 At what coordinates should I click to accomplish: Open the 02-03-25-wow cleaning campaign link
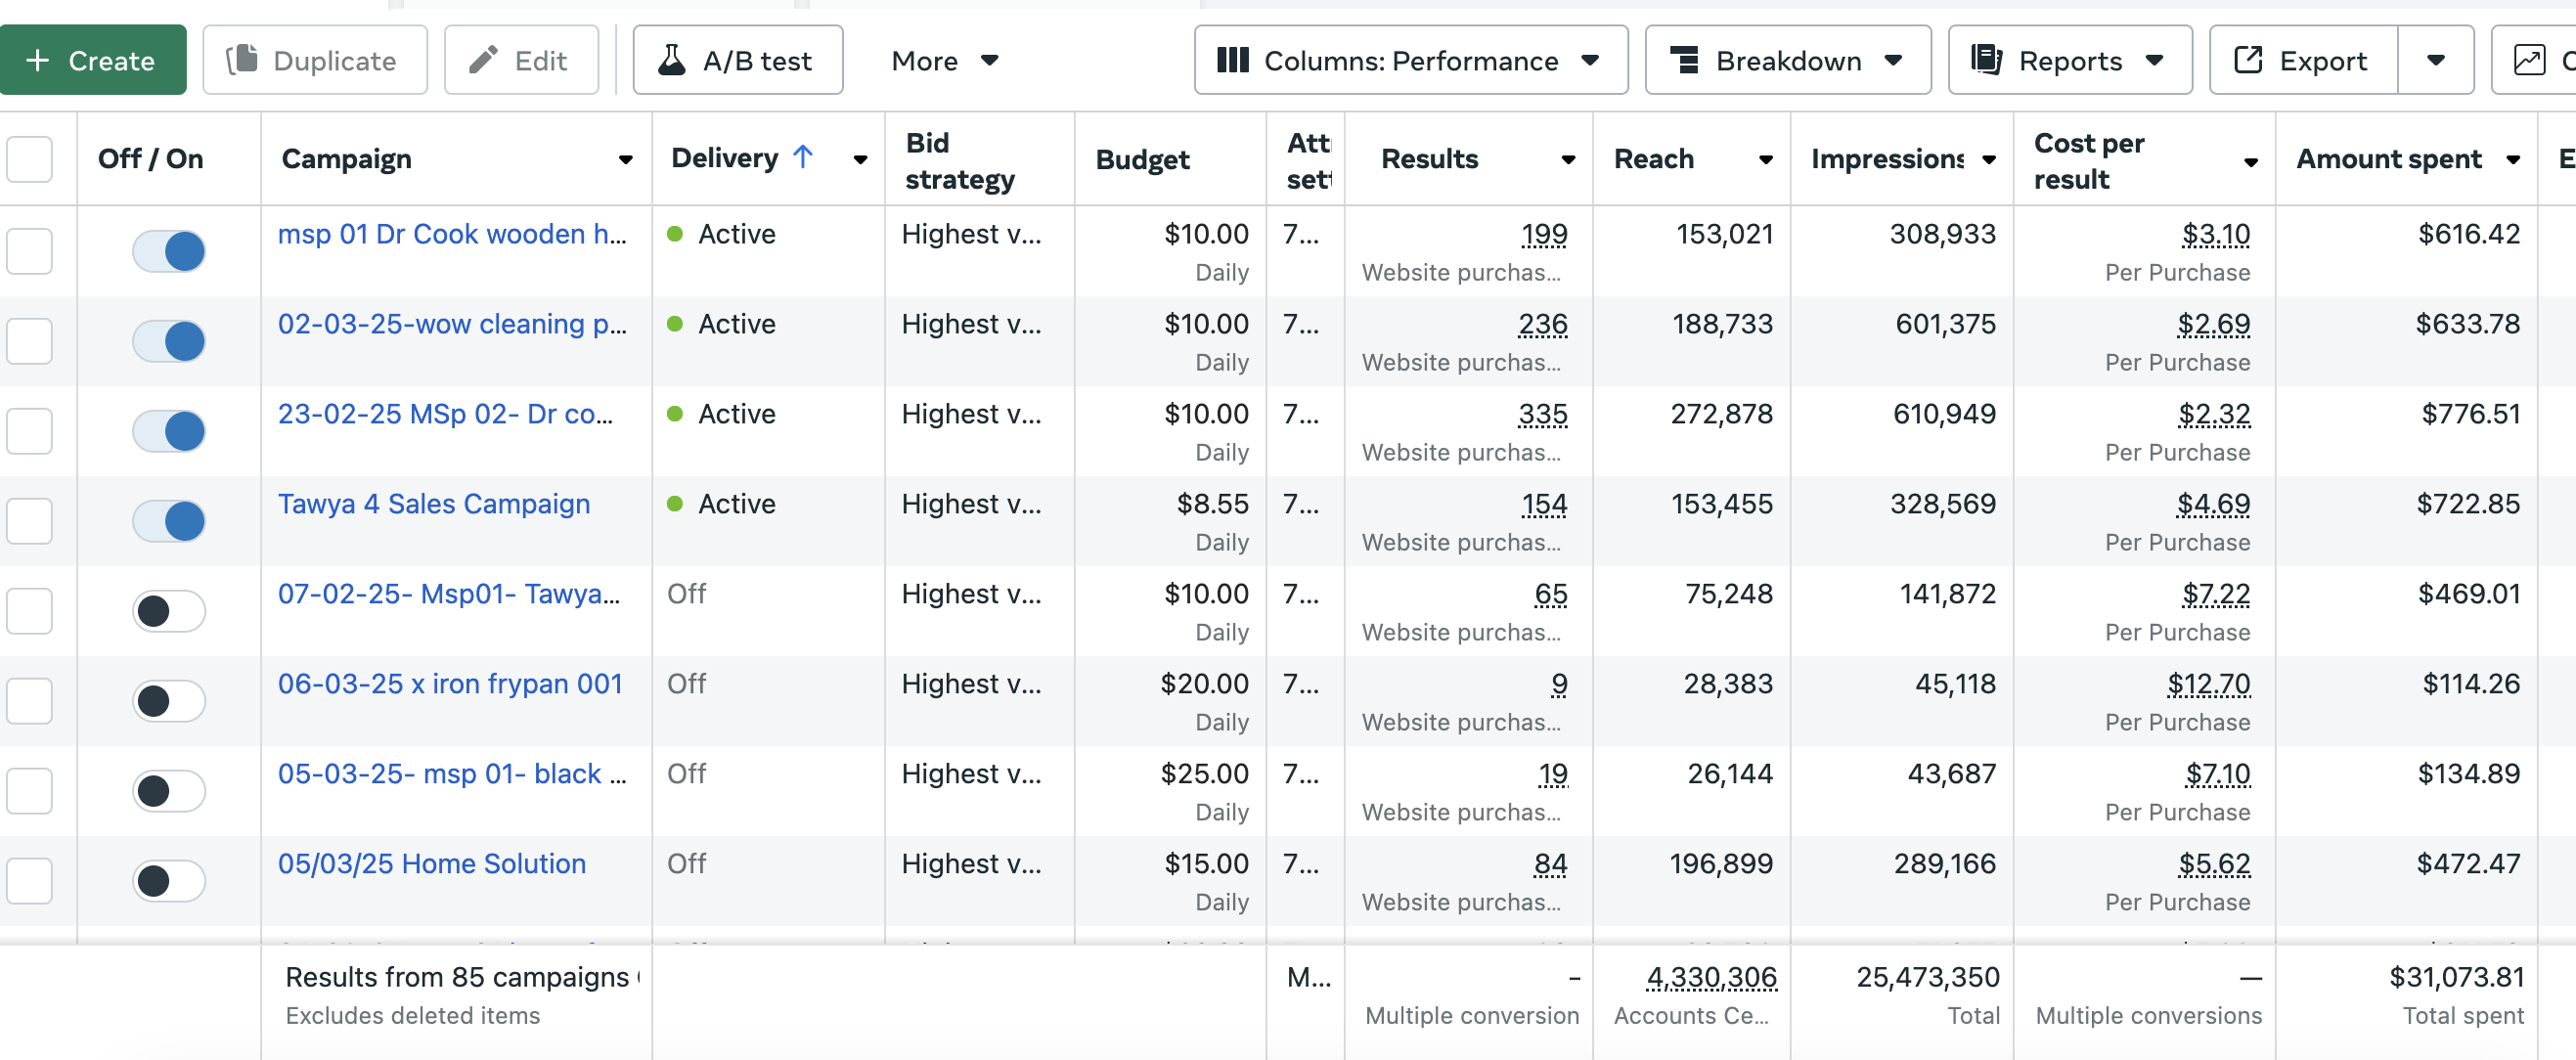[x=452, y=324]
